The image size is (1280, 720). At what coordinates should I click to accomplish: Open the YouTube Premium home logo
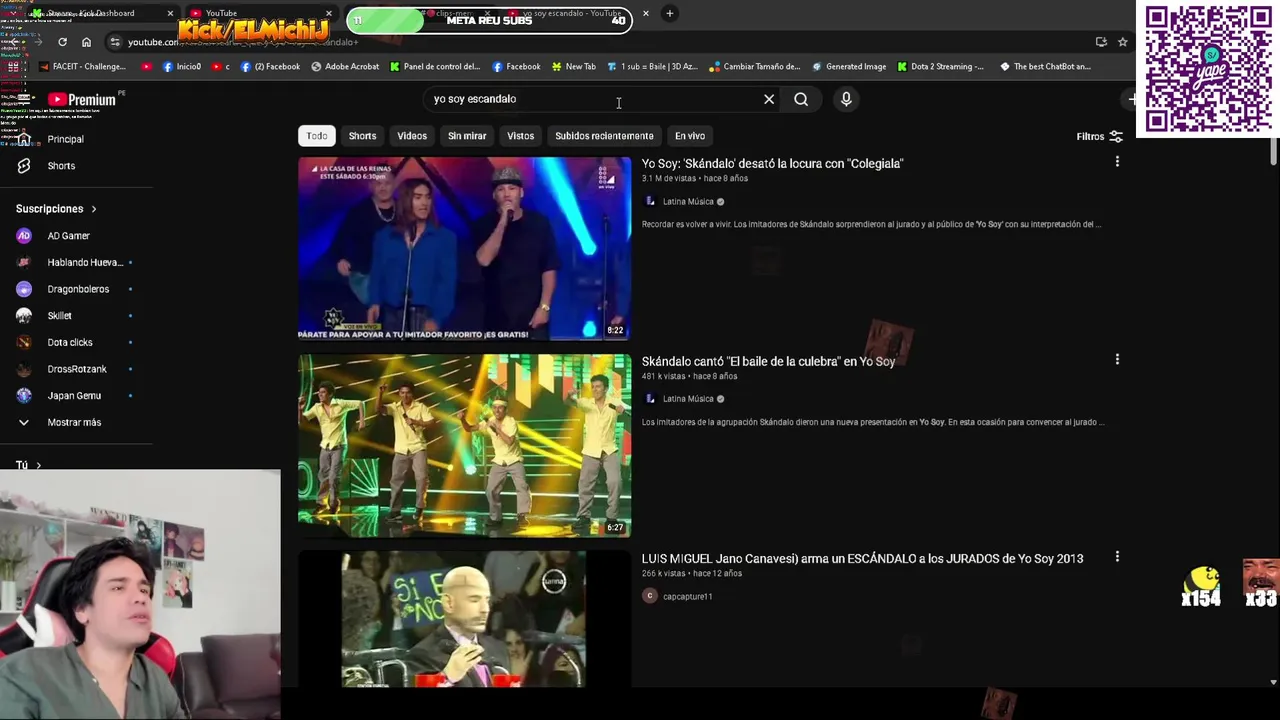(x=82, y=99)
